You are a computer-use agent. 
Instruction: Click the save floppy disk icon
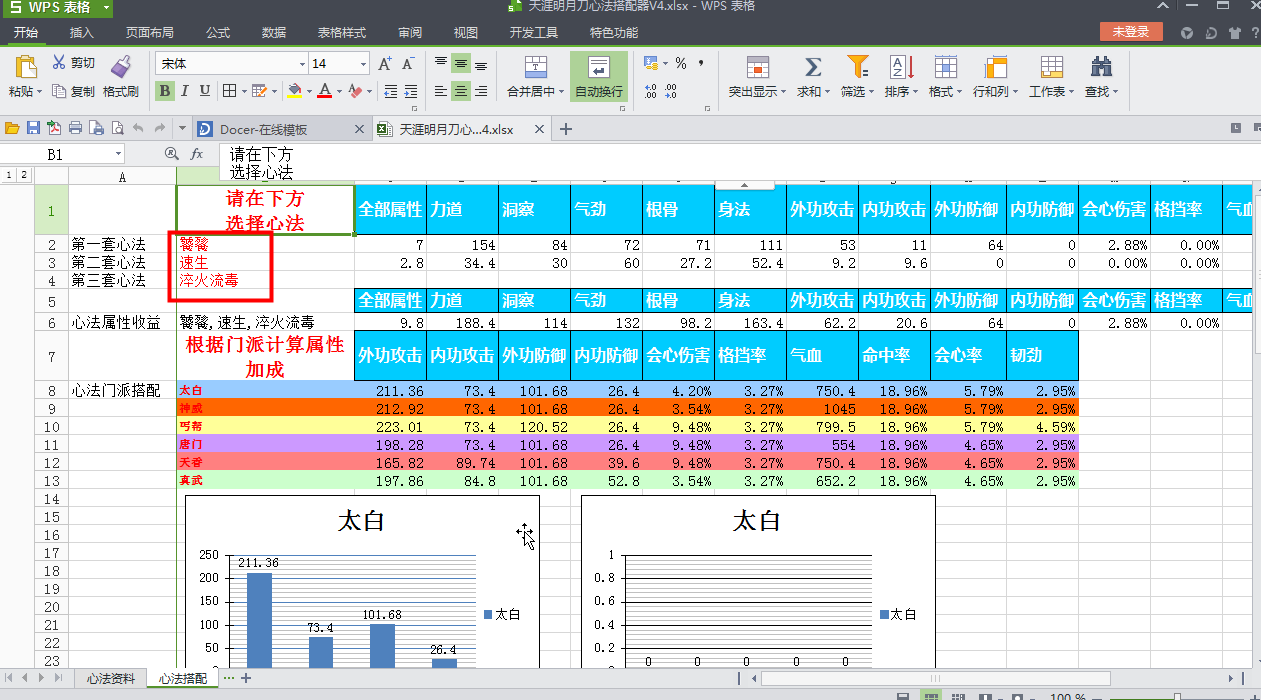pos(33,128)
